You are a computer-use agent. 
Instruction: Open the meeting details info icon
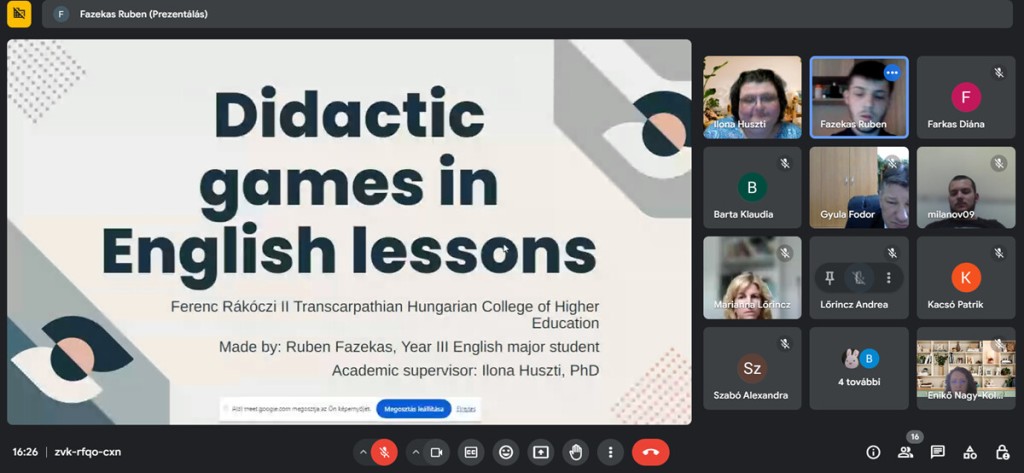873,452
